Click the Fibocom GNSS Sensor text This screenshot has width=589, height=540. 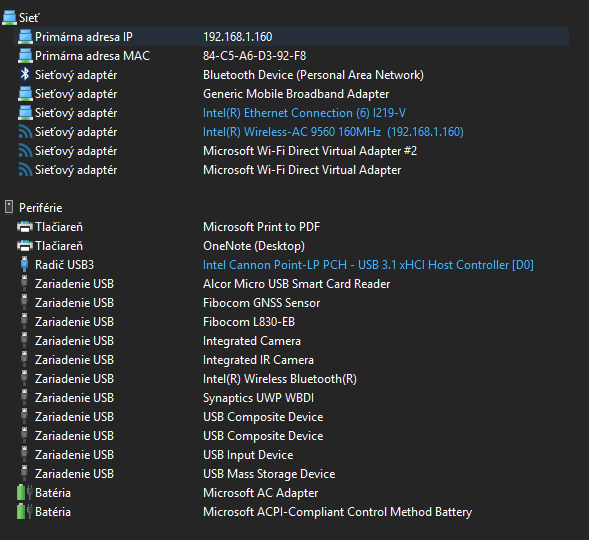(261, 303)
